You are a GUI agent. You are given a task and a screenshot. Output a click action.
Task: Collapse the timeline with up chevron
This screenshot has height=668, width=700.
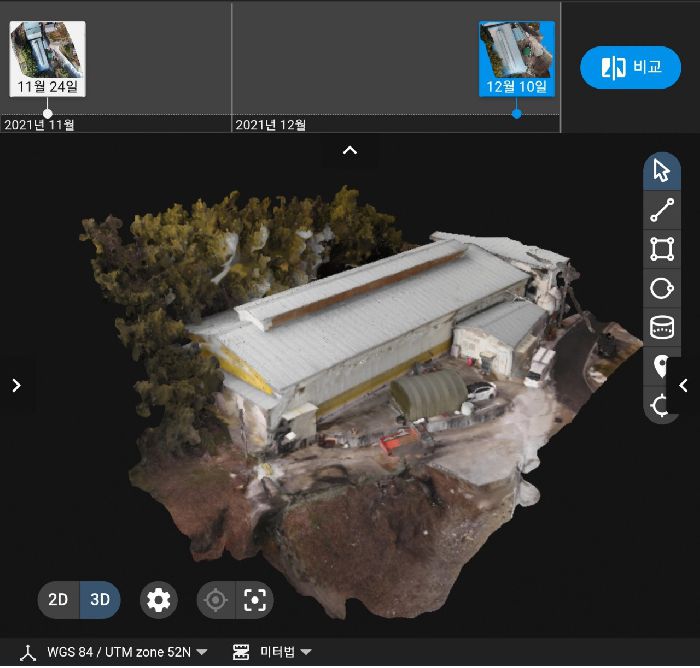tap(350, 150)
